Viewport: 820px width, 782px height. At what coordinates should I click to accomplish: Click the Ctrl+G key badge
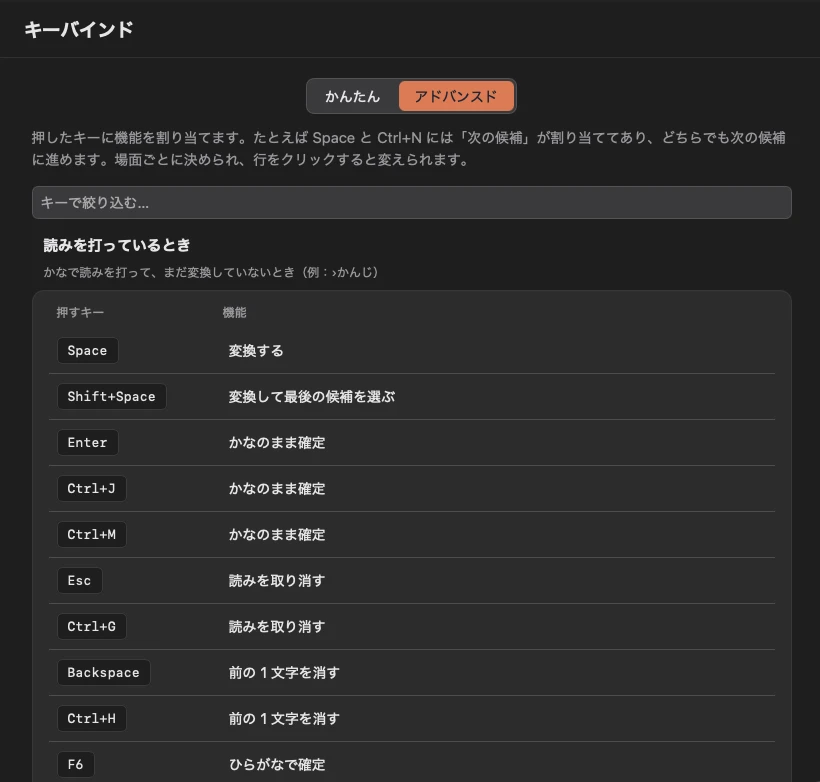click(92, 627)
